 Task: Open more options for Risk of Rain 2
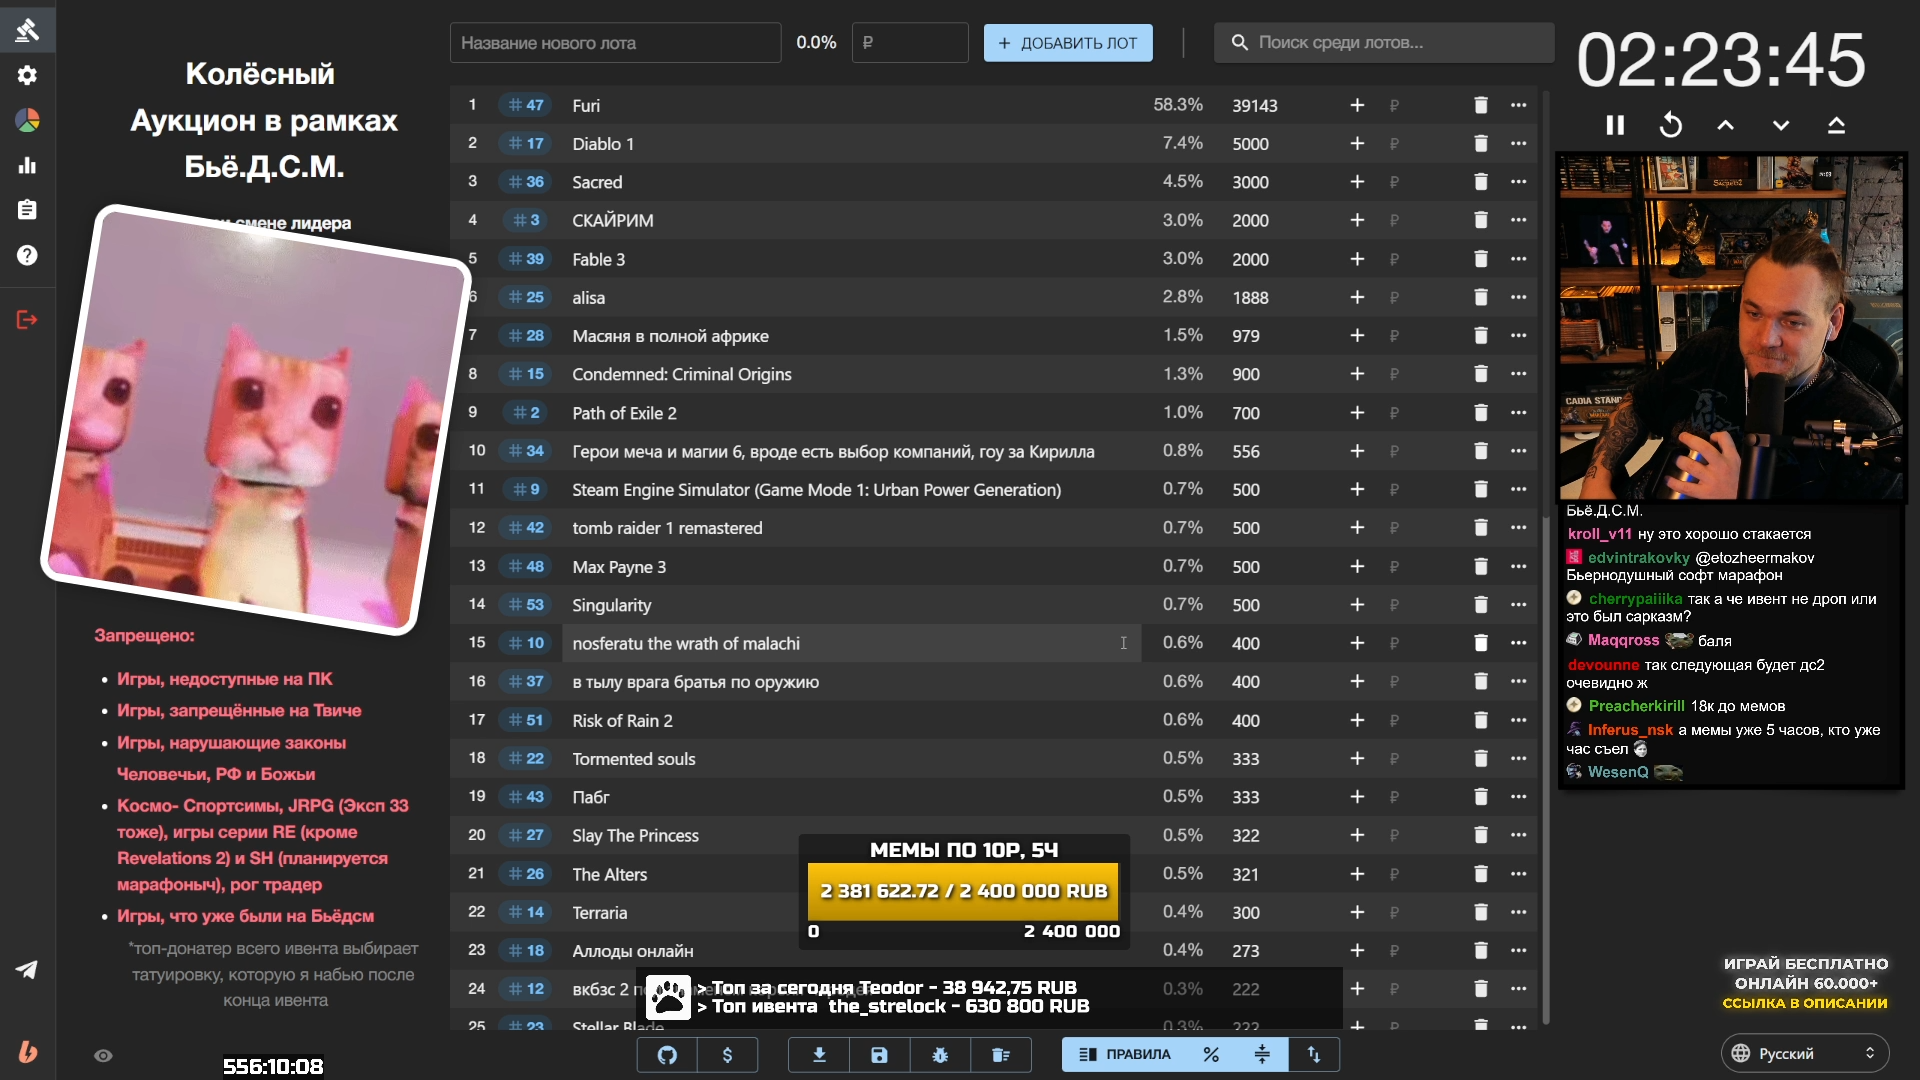point(1519,720)
